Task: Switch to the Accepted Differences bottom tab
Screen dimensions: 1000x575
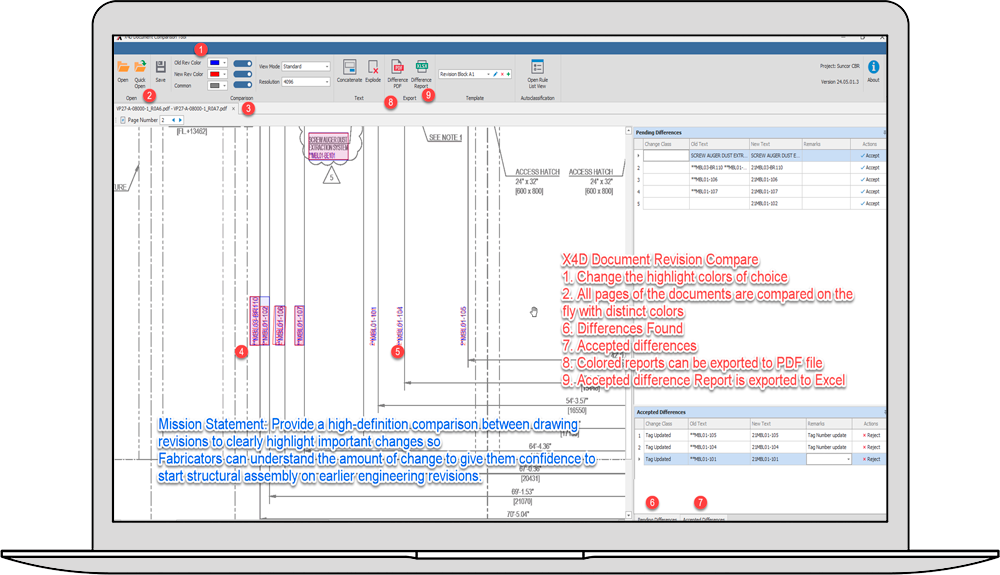Action: (x=703, y=519)
